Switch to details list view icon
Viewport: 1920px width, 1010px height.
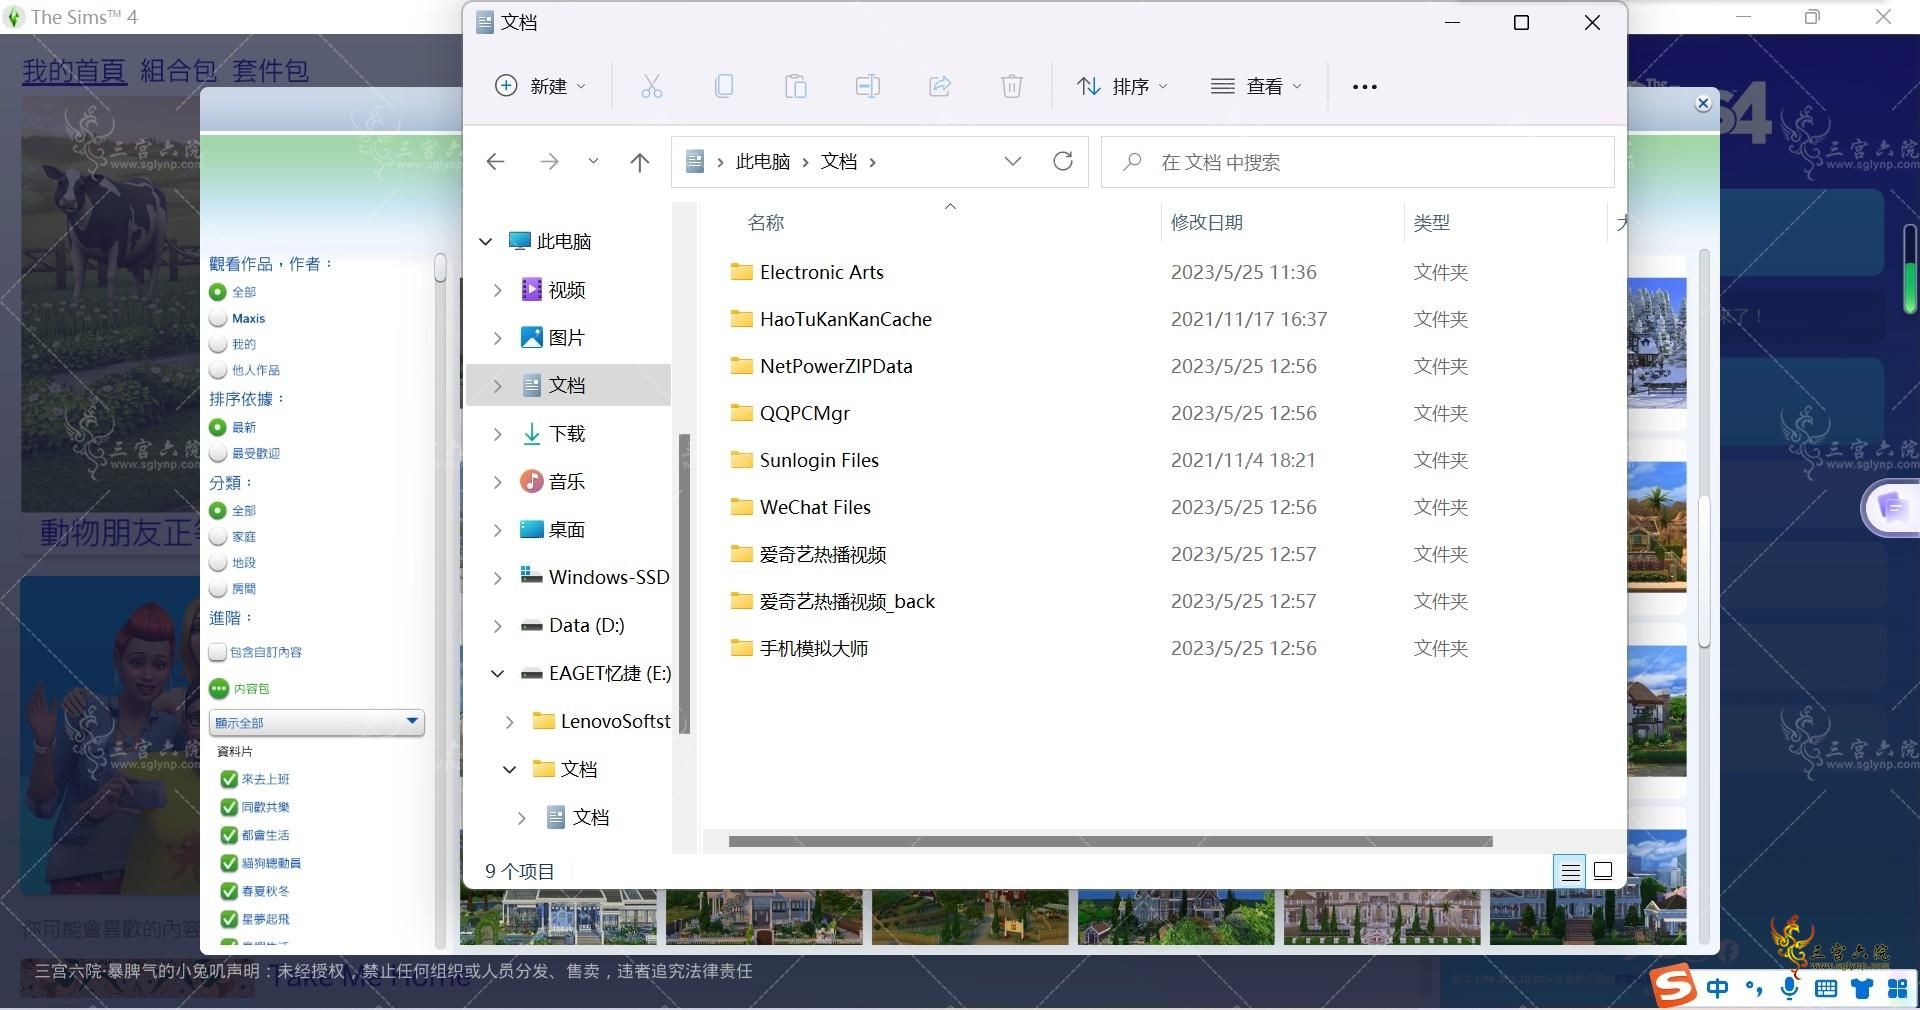1570,872
